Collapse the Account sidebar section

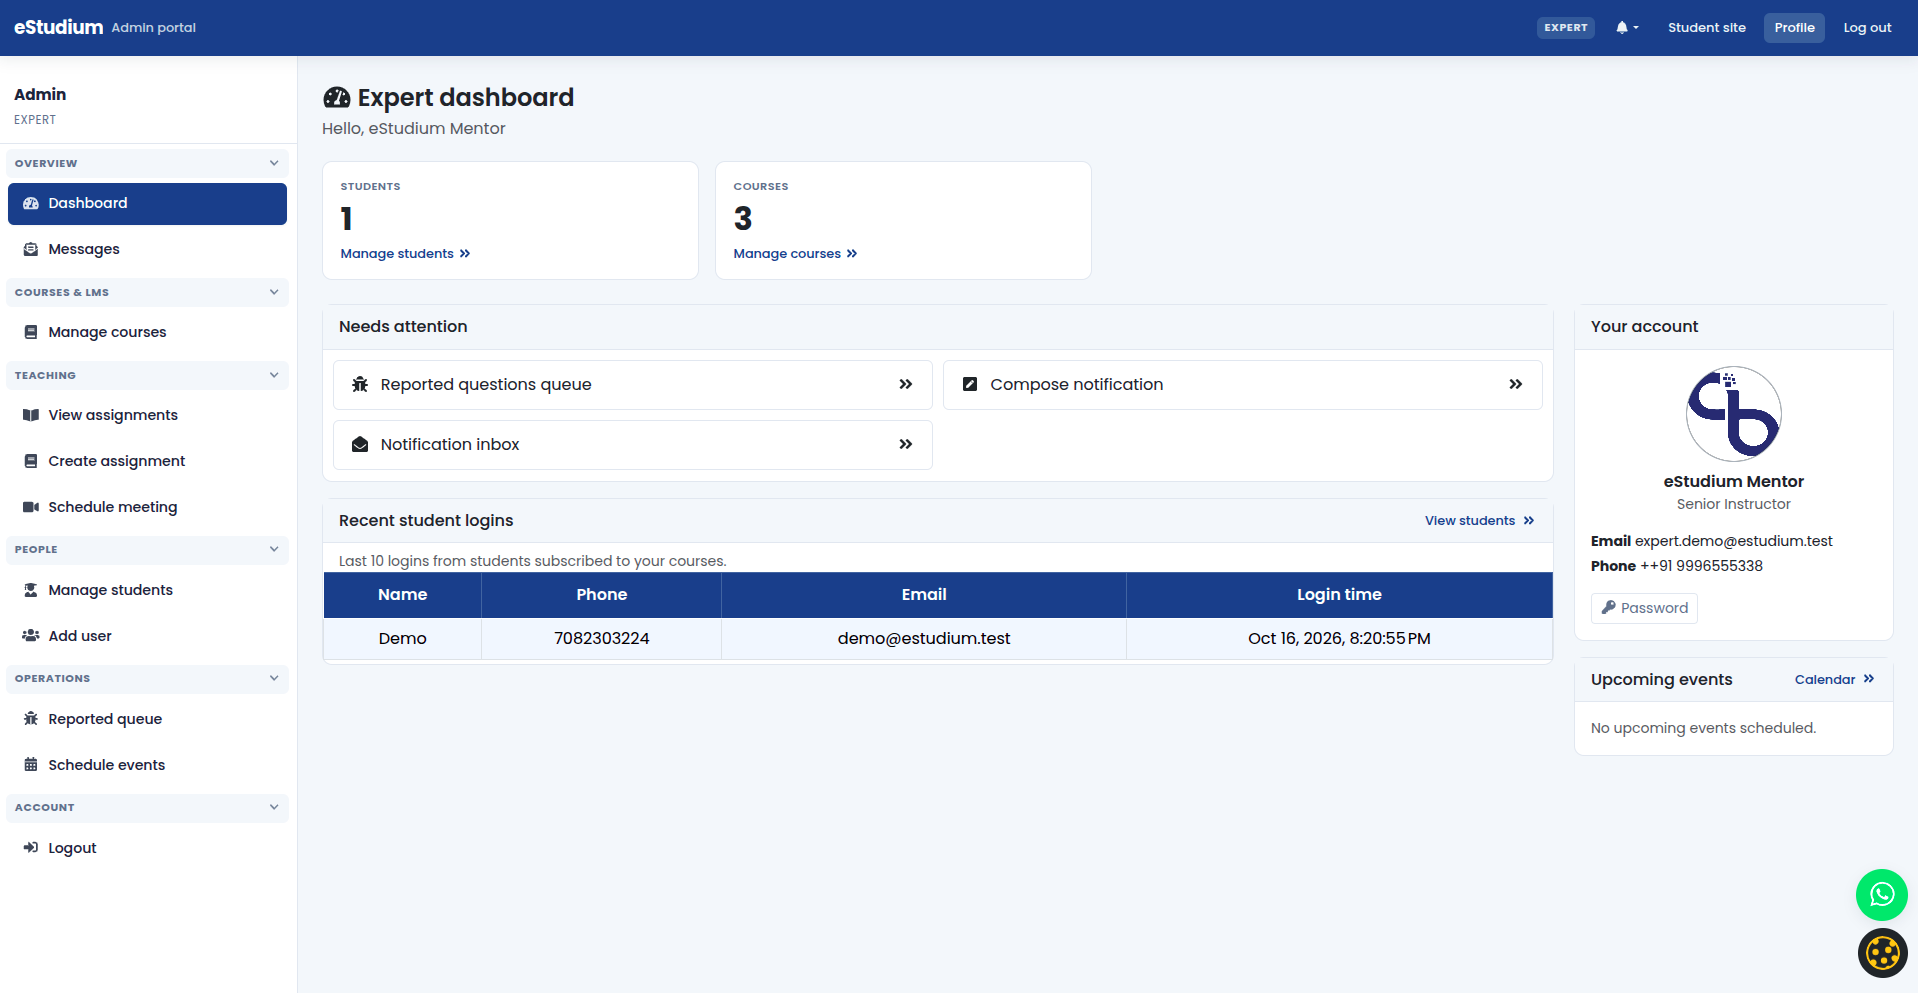147,807
